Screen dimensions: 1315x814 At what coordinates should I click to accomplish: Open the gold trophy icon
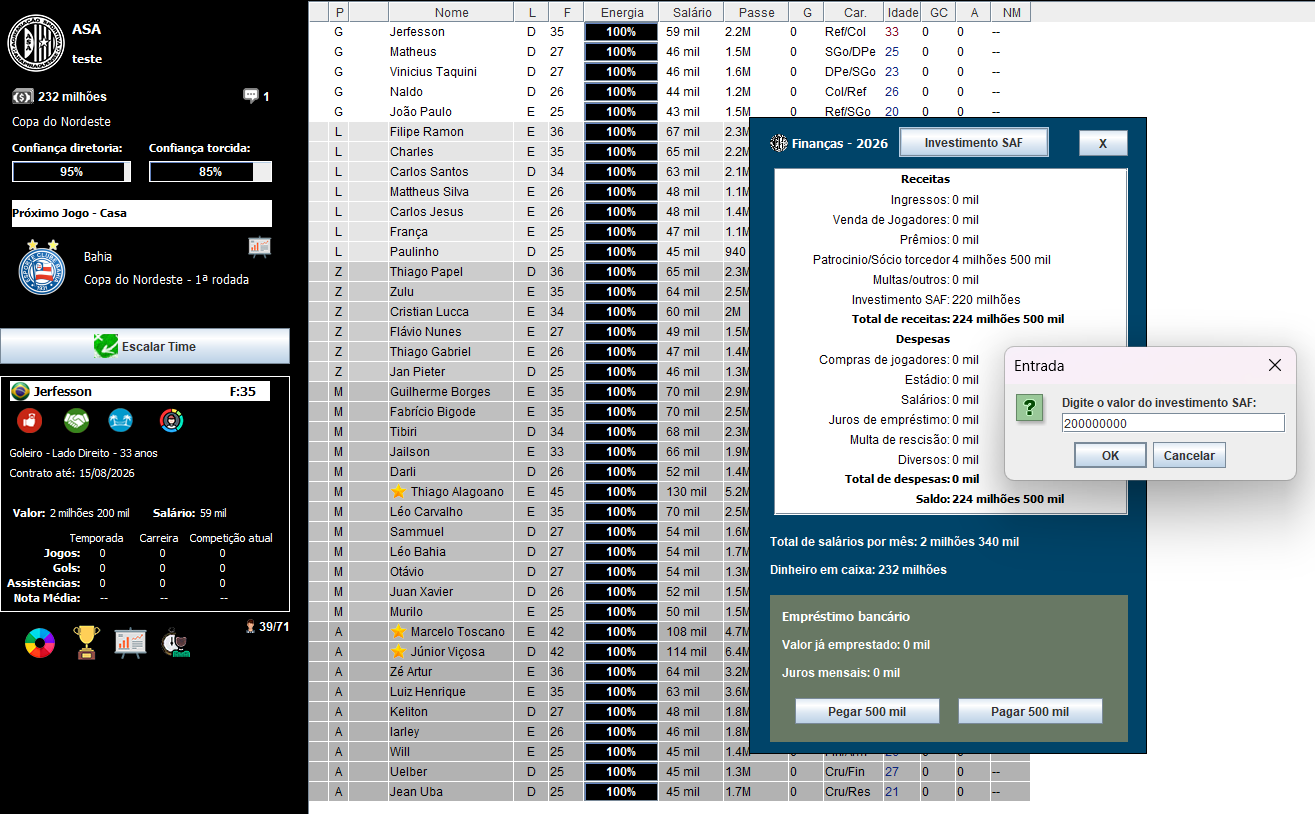coord(87,642)
